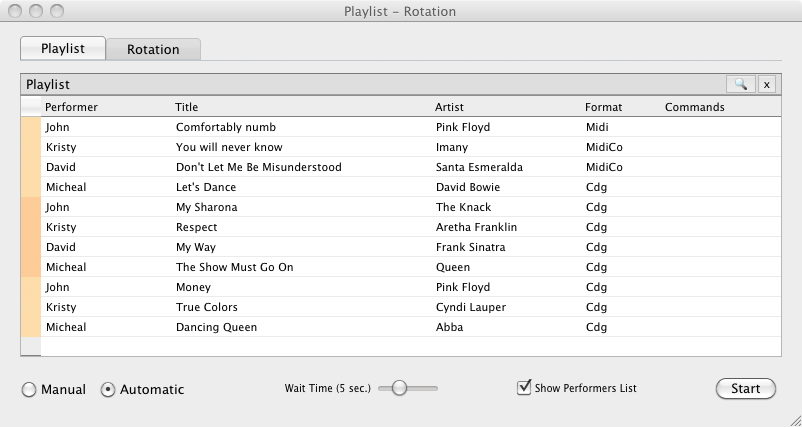This screenshot has height=427, width=802.
Task: Select the Respect song entry
Action: pos(196,227)
